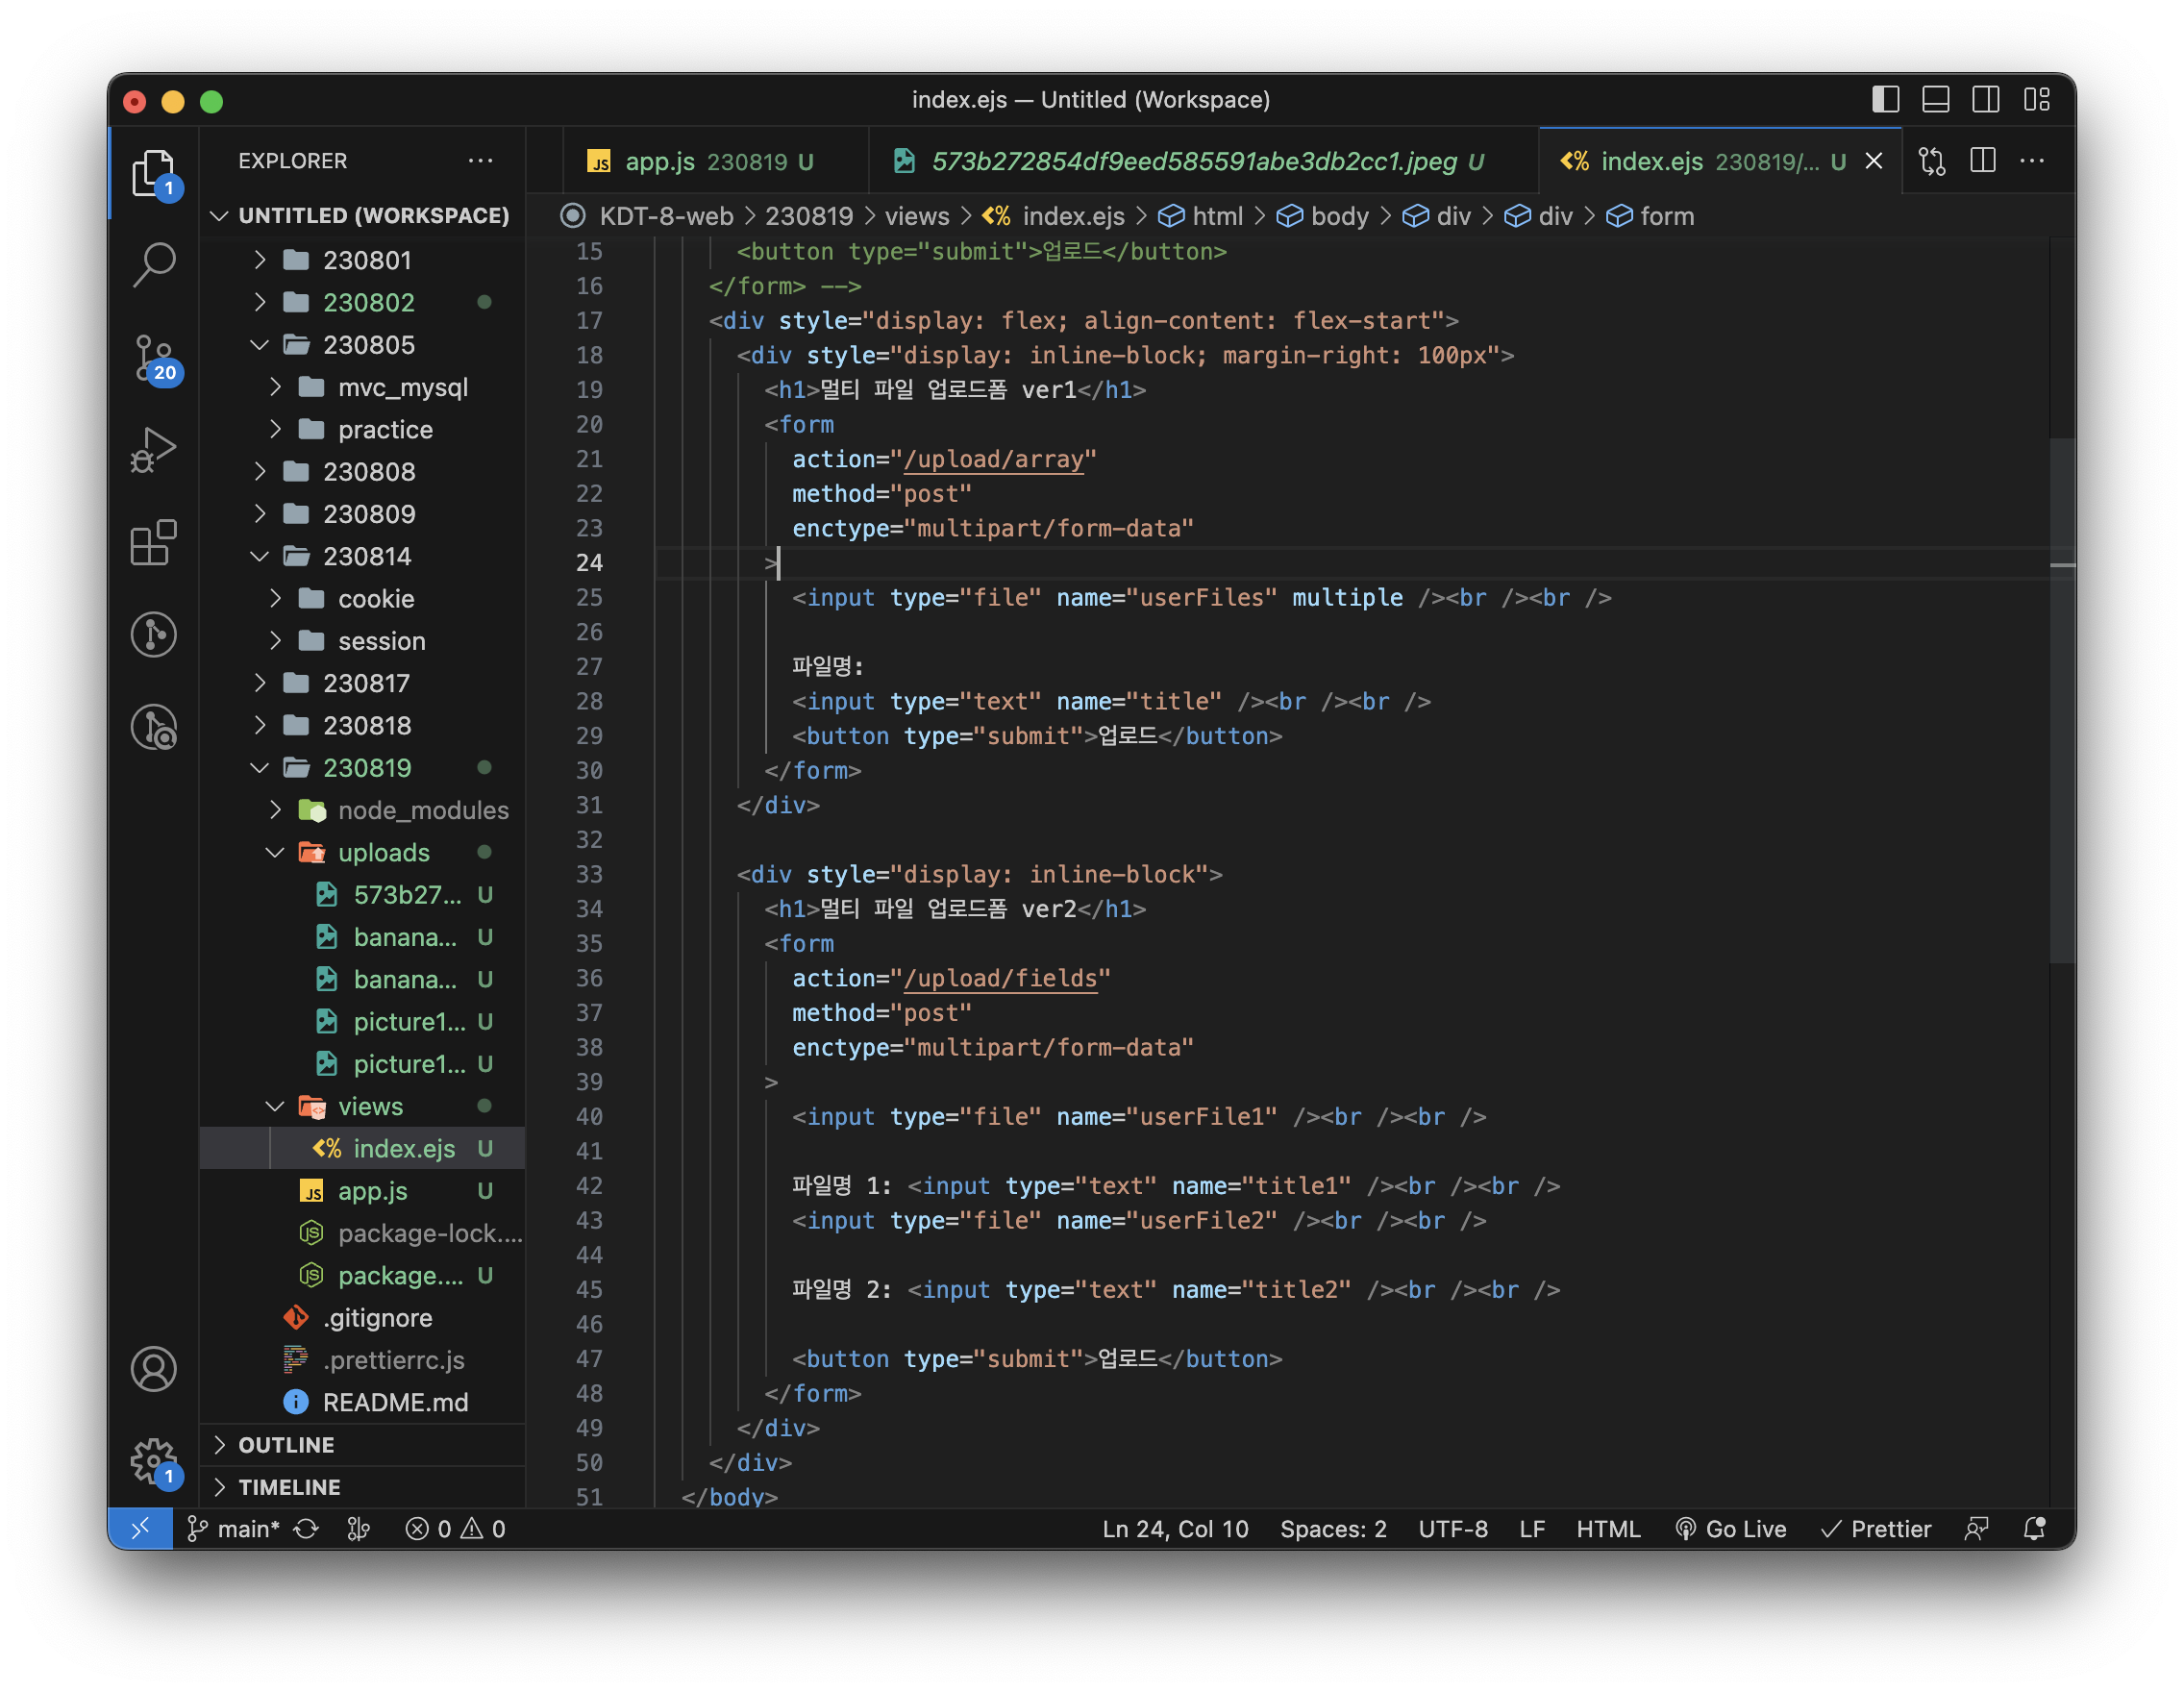Click the views breadcrumb

916,216
